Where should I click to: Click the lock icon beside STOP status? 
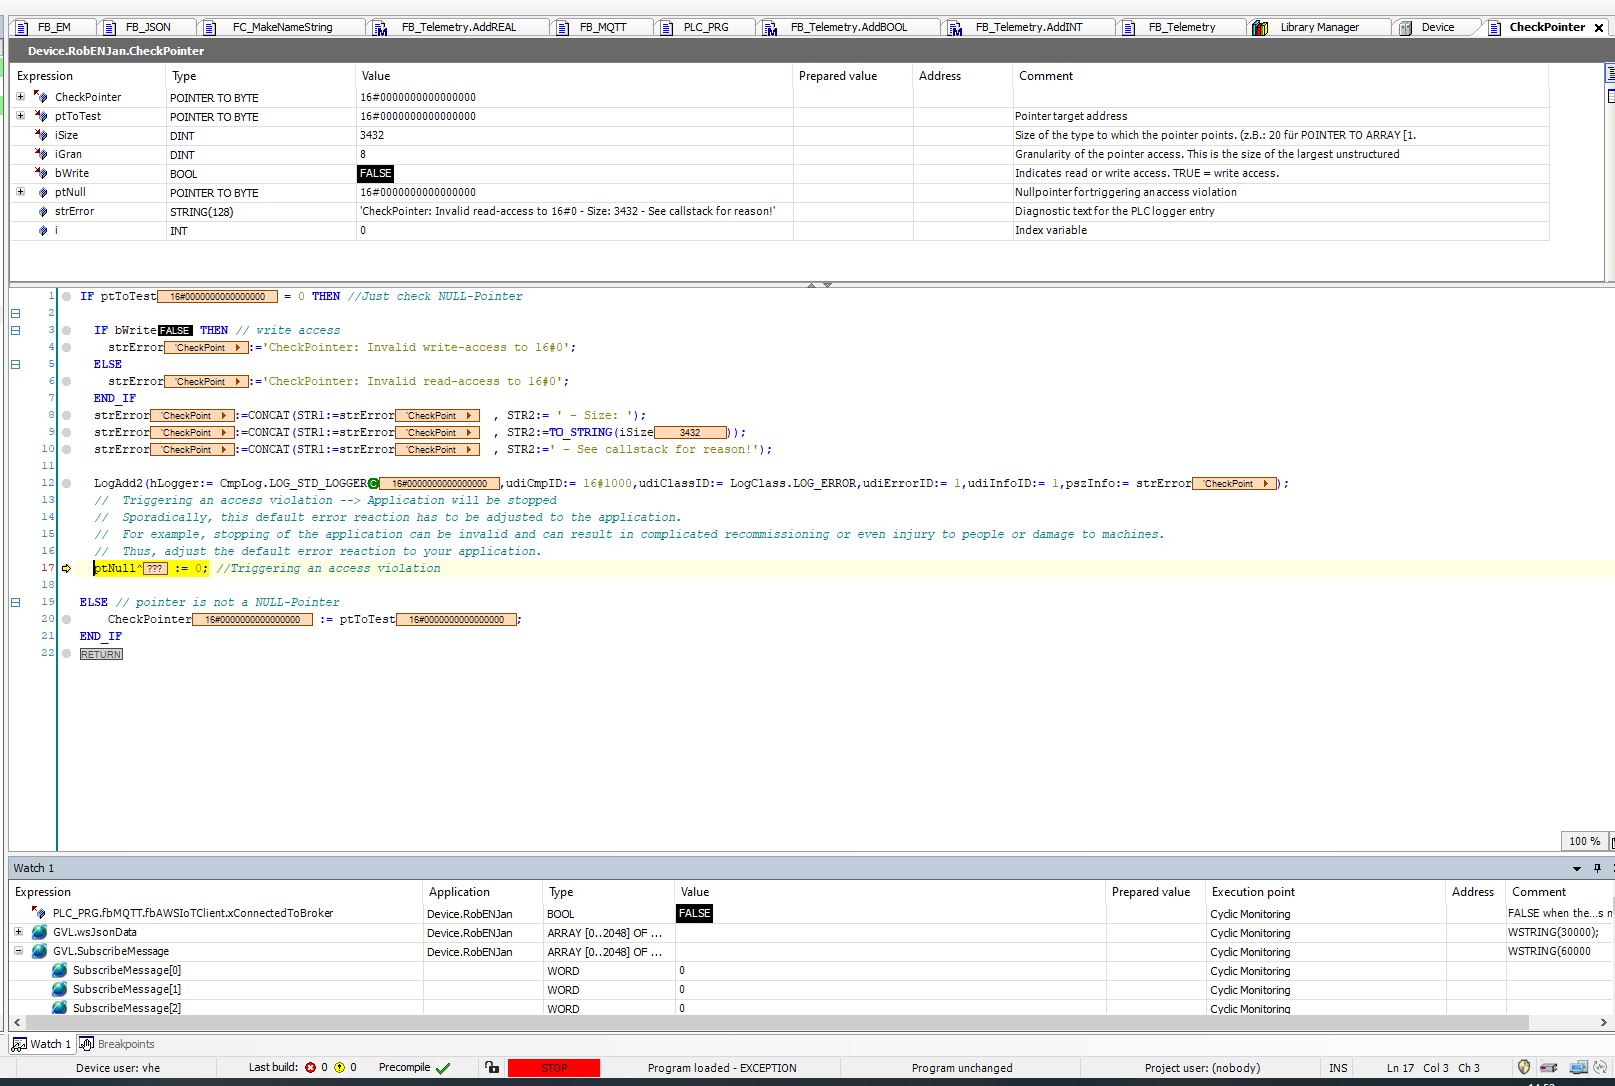[491, 1067]
